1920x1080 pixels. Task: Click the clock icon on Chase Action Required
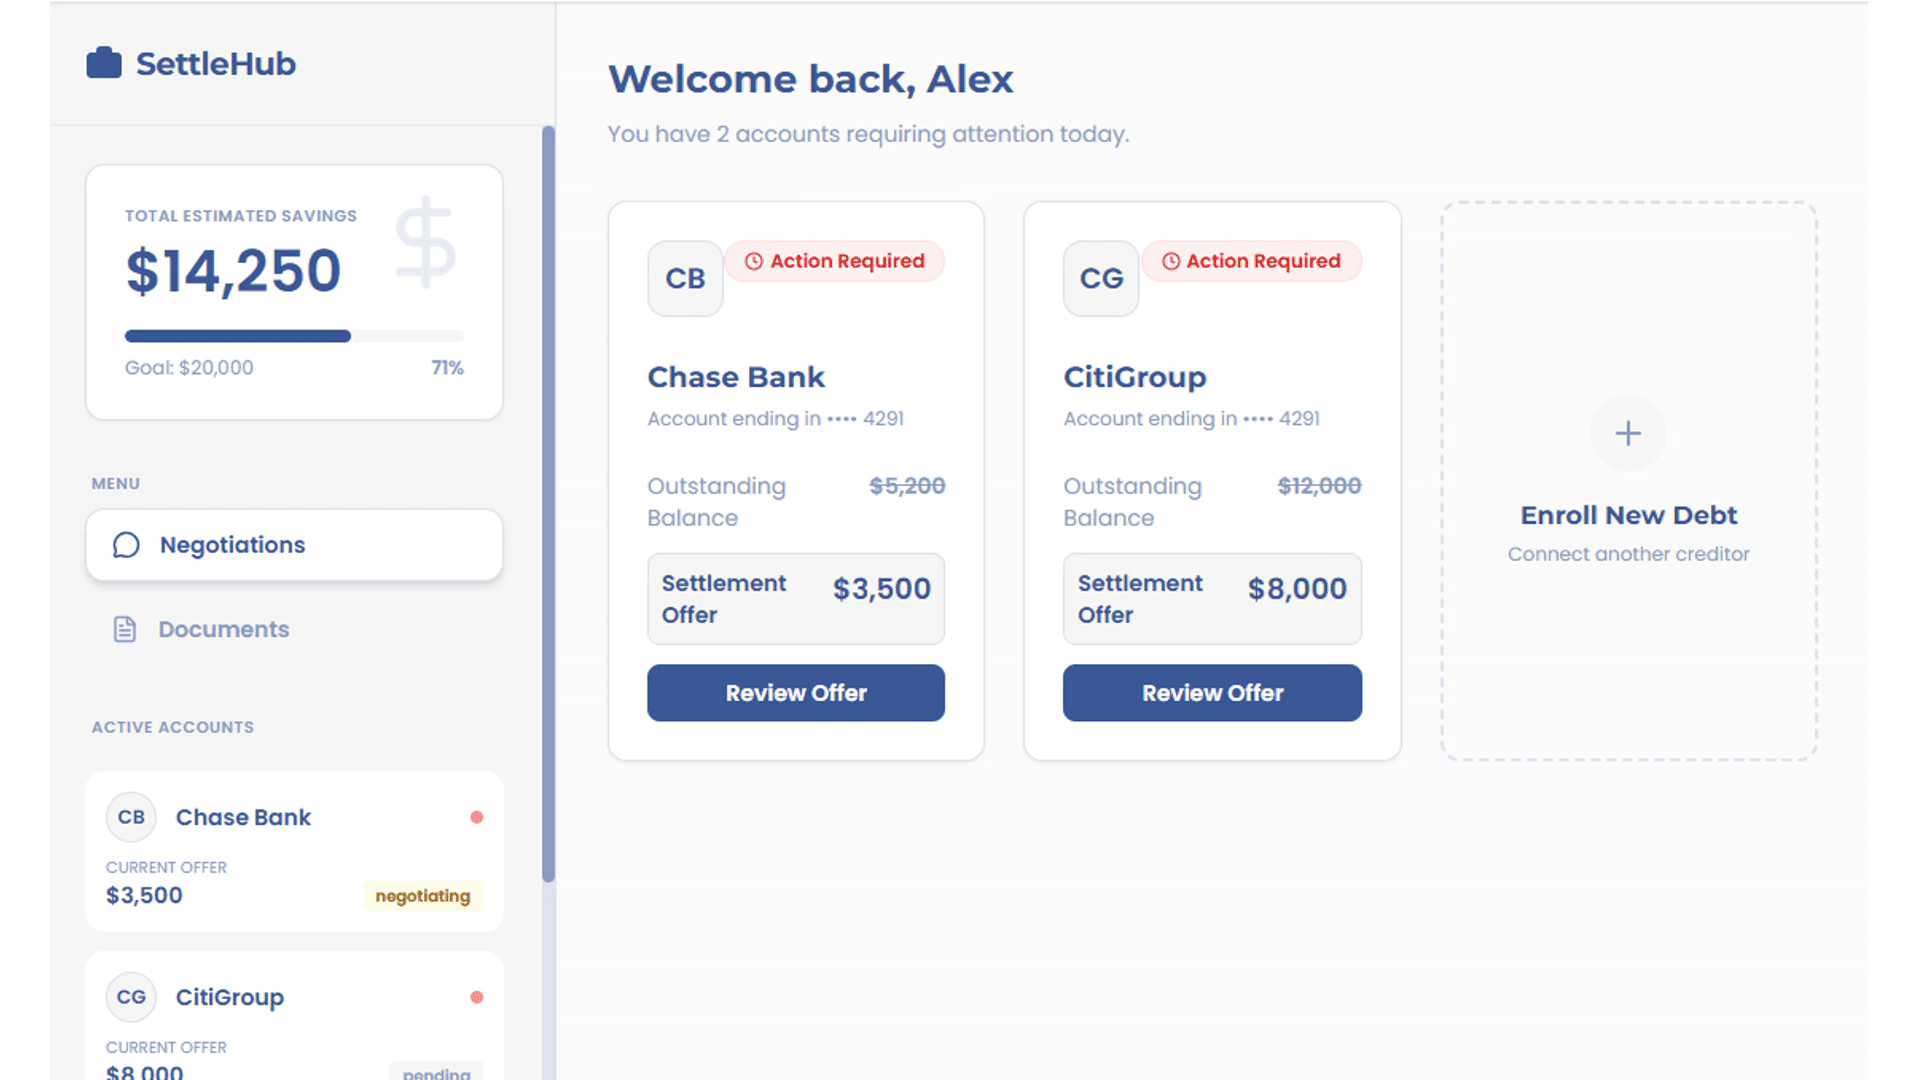pos(754,261)
